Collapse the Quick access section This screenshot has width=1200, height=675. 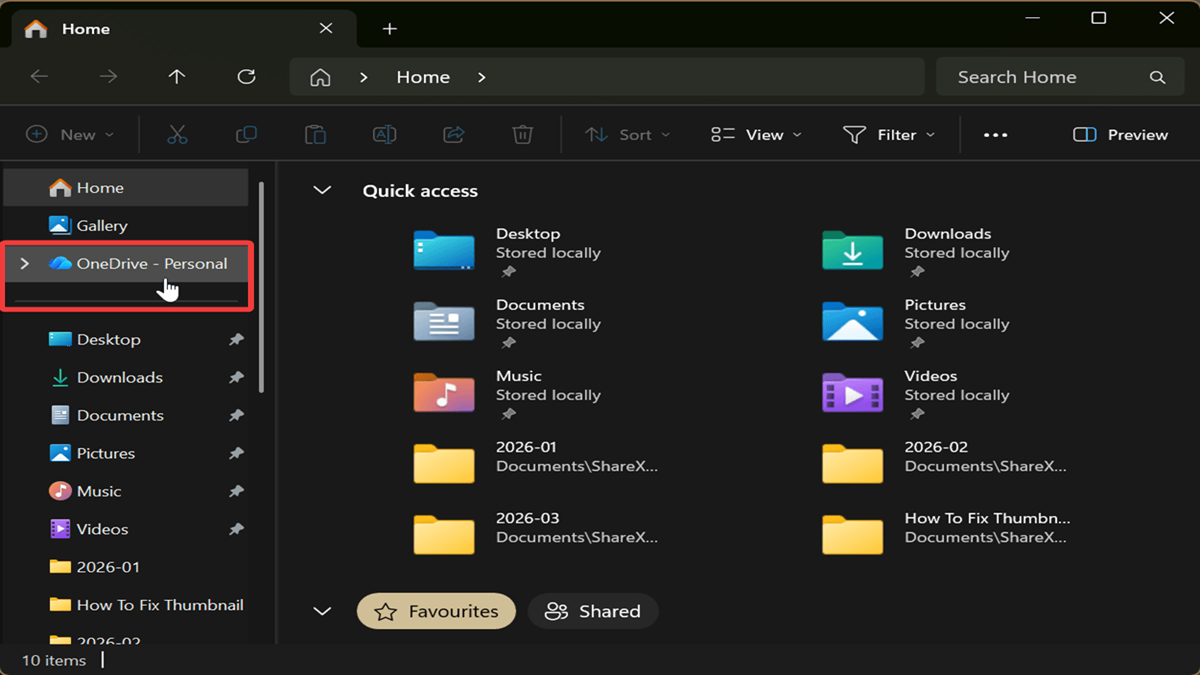point(322,191)
